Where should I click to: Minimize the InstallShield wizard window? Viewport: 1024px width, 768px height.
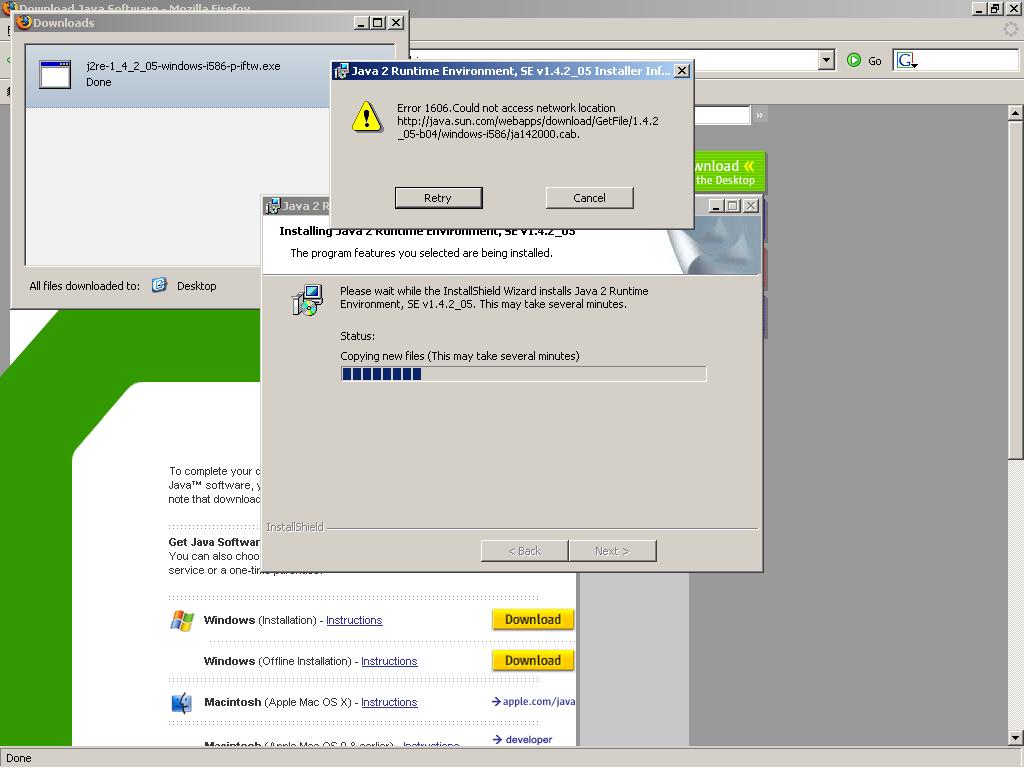pyautogui.click(x=716, y=206)
